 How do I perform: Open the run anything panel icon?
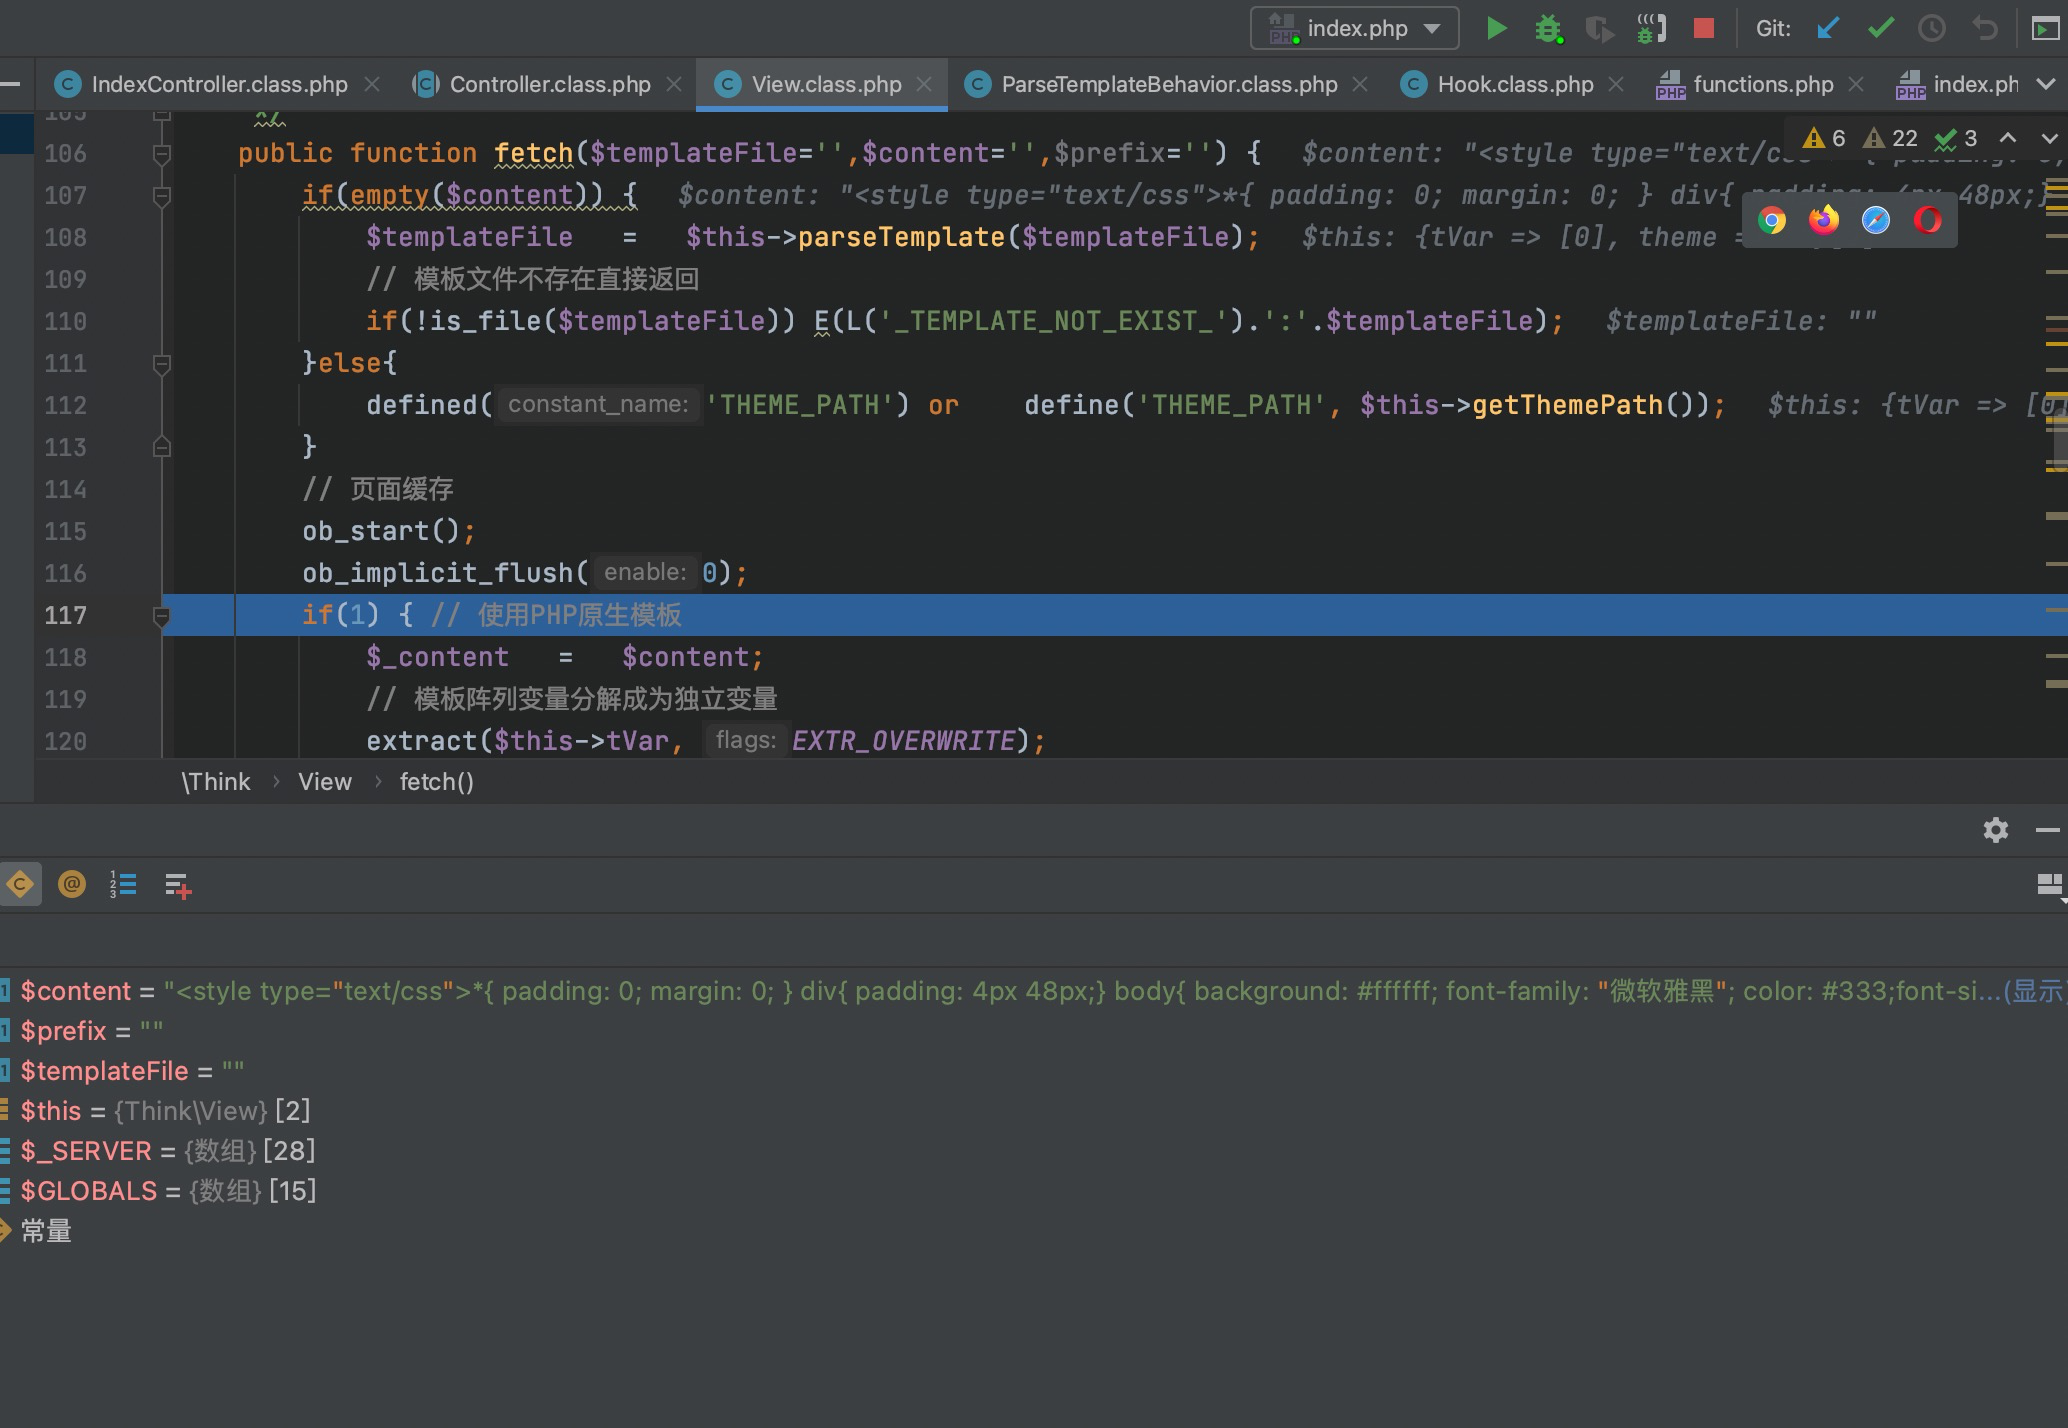coord(2046,28)
